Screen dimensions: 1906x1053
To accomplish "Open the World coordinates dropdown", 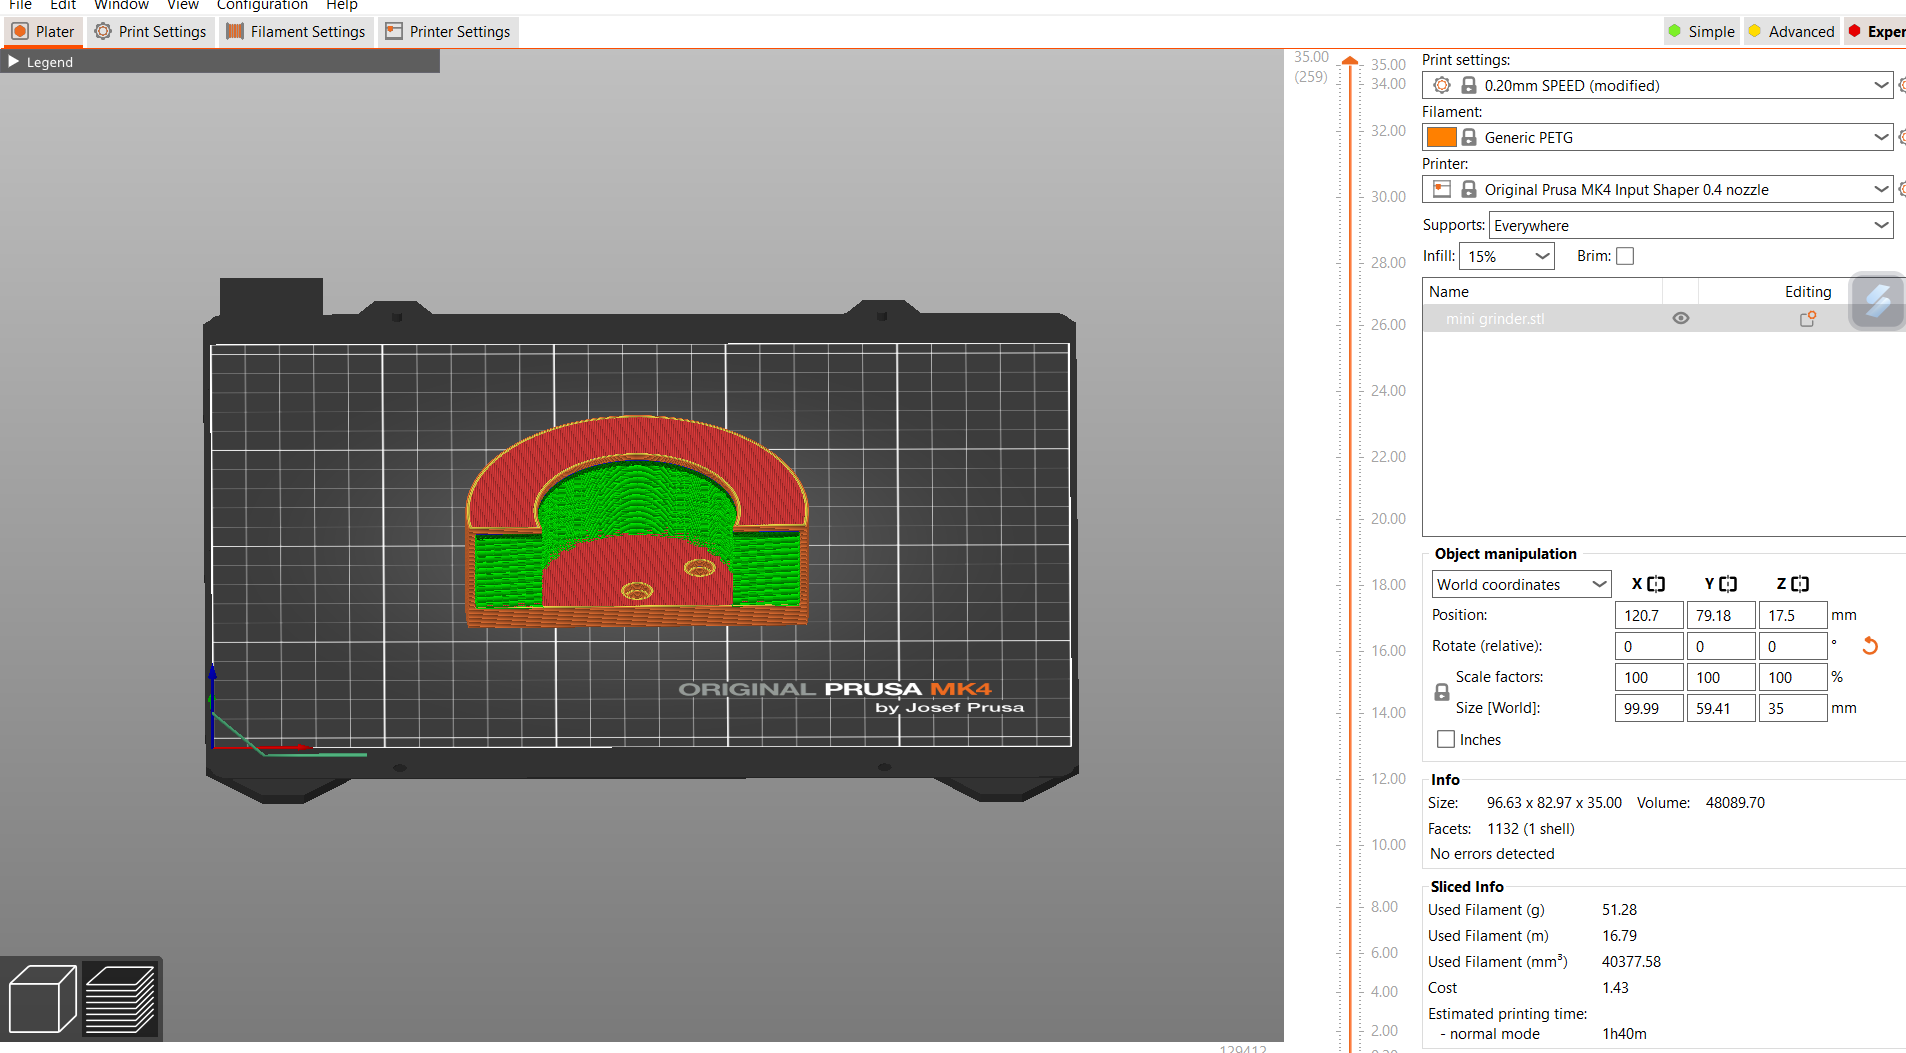I will [1521, 584].
